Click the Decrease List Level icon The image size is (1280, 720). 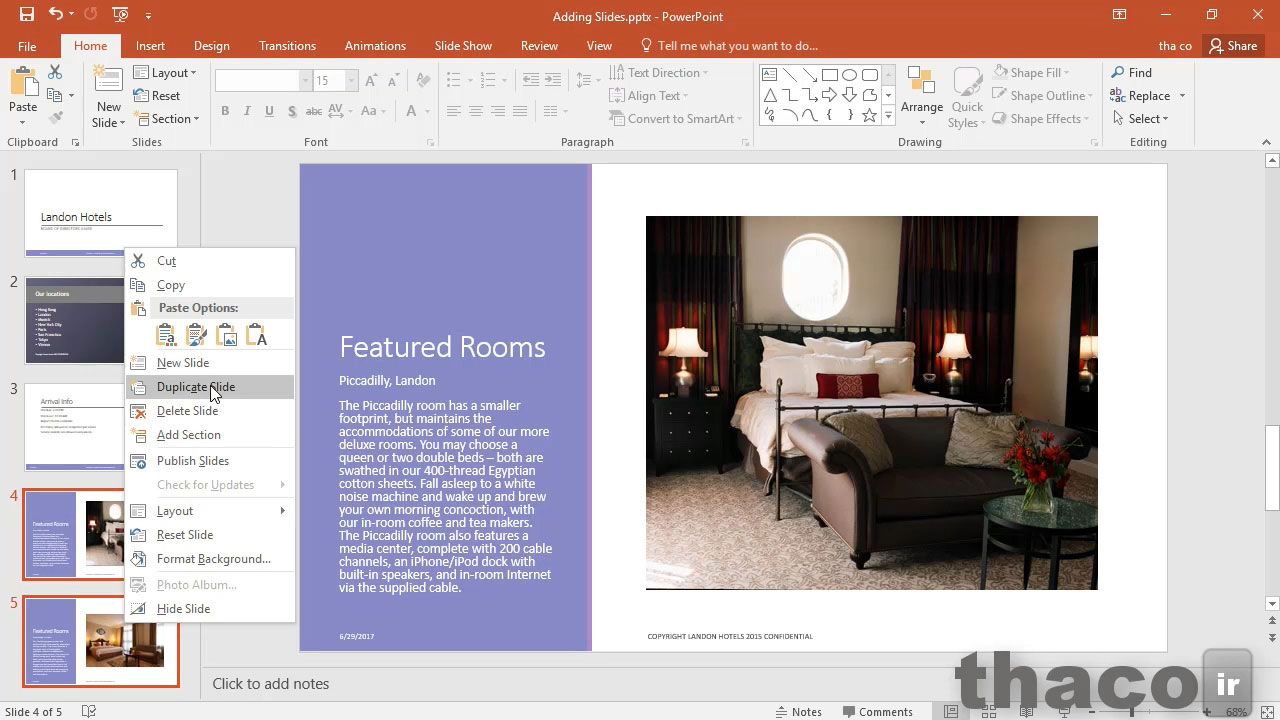(530, 80)
